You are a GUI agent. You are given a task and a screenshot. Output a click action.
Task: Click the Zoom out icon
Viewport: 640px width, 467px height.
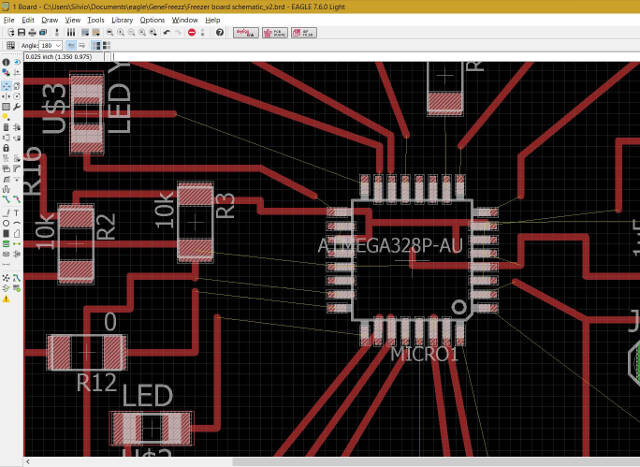(x=131, y=33)
